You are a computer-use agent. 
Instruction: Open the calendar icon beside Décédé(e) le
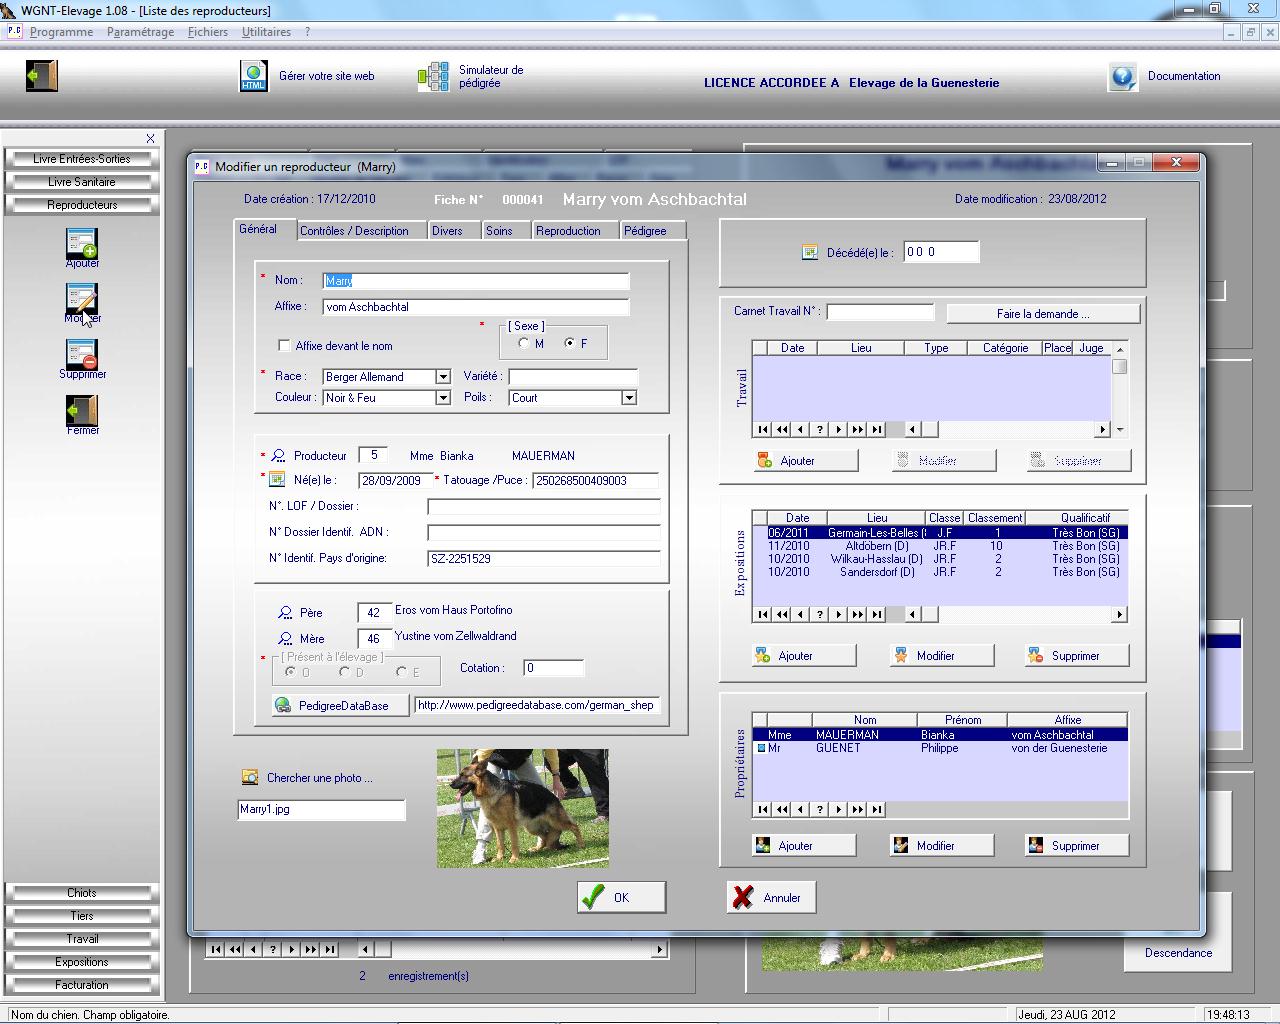pyautogui.click(x=810, y=253)
